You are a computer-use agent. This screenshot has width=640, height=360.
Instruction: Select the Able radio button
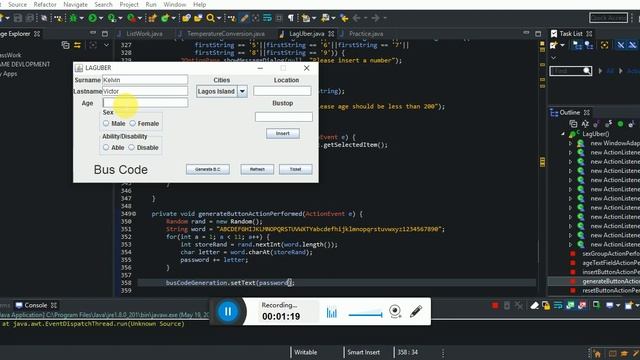pos(106,147)
